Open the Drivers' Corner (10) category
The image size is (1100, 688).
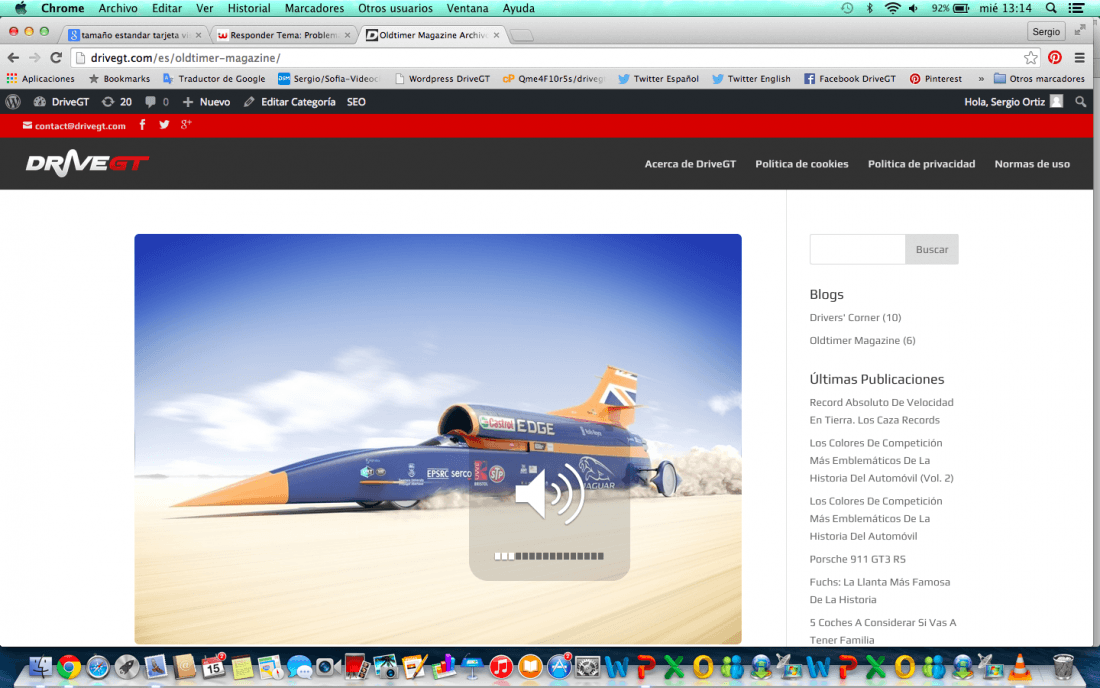coord(855,317)
